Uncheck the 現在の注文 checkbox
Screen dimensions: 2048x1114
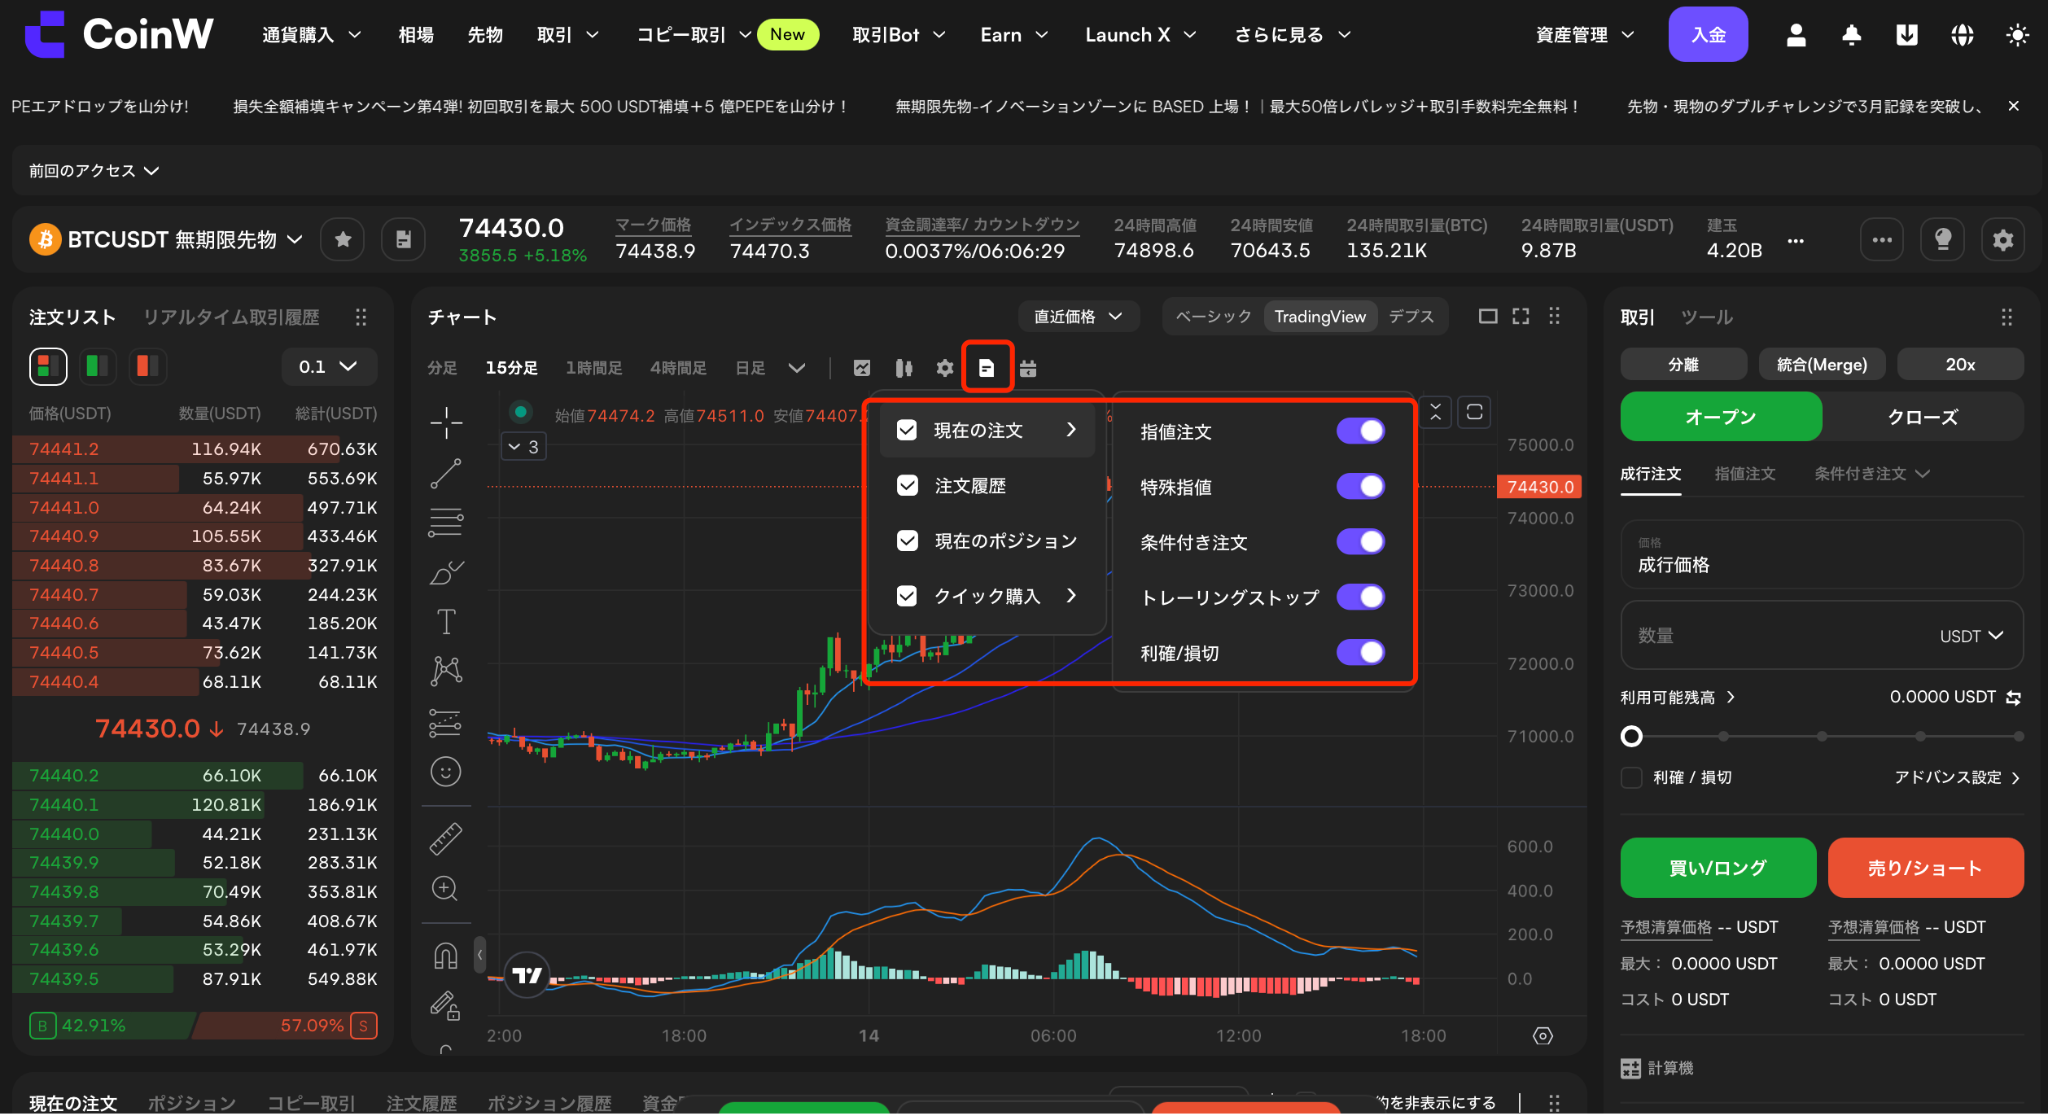[x=907, y=430]
